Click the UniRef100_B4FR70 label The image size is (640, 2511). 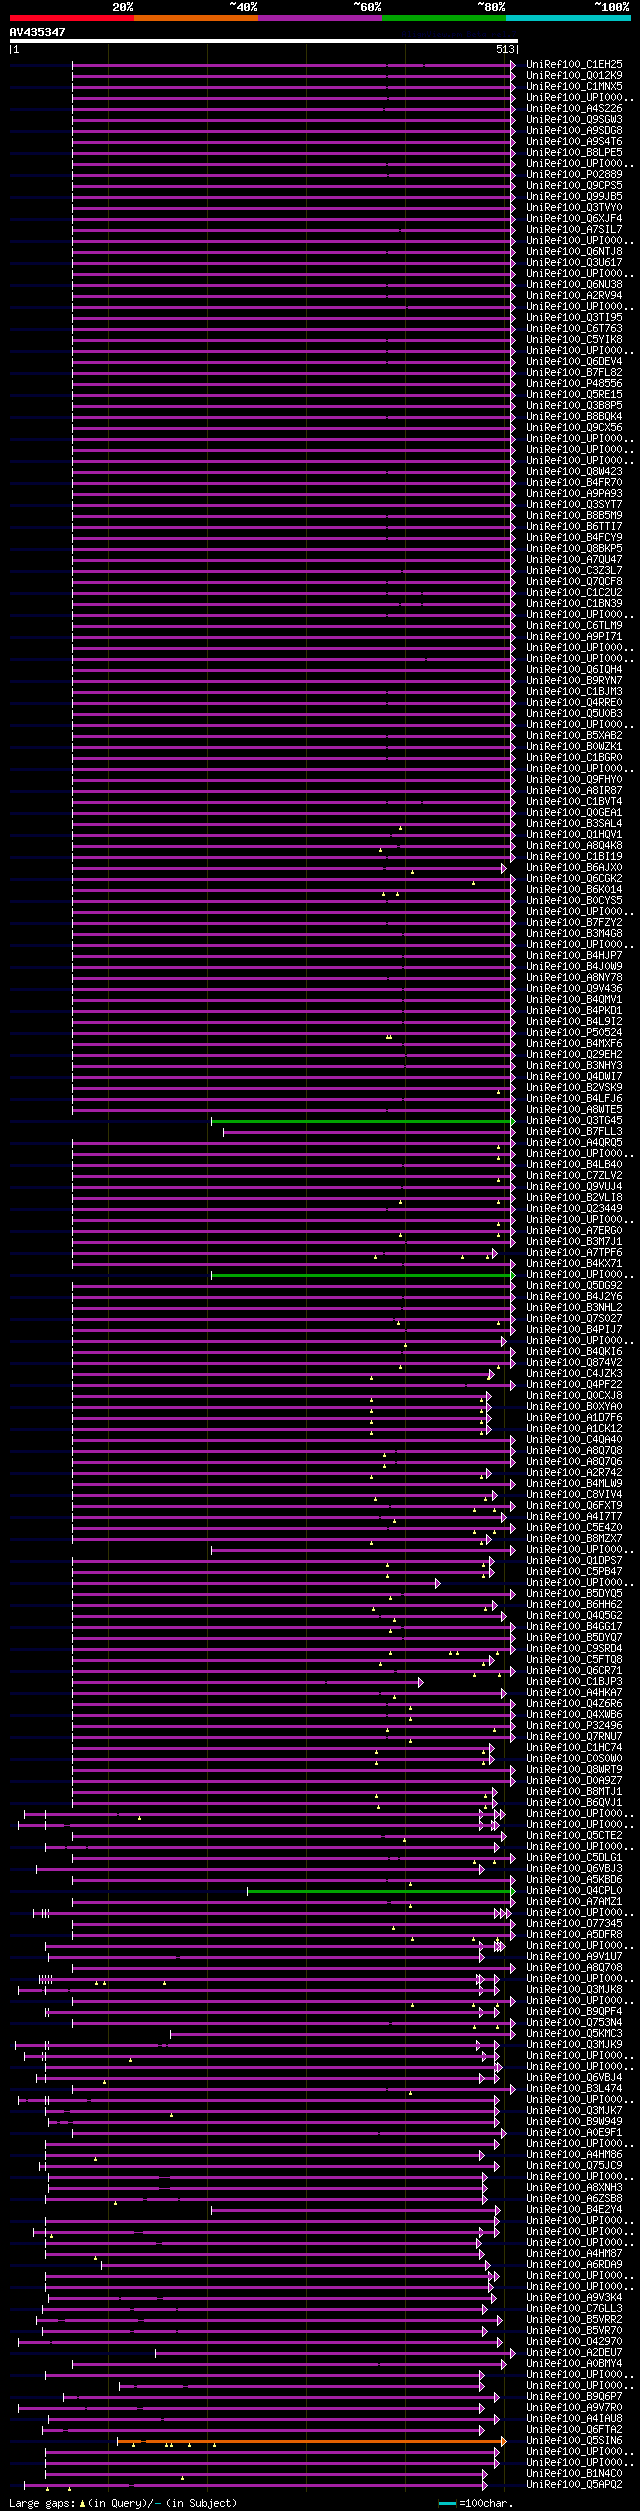574,482
